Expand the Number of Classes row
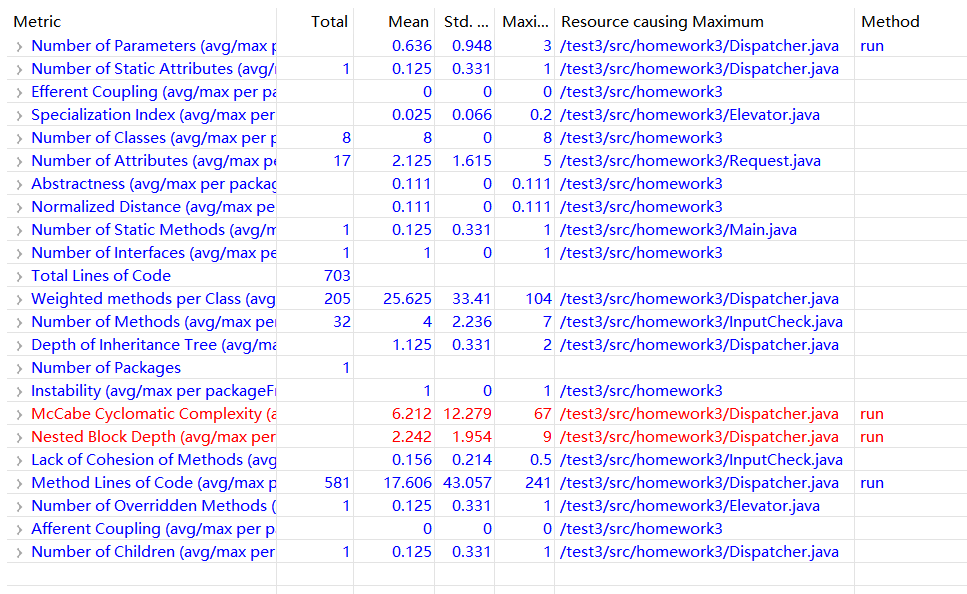The height and width of the screenshot is (594, 967). 19,139
